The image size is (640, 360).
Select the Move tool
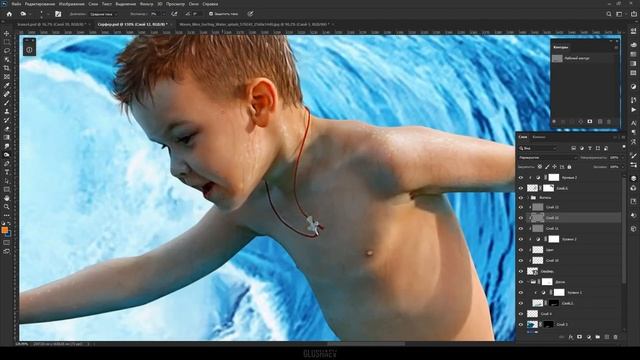7,33
